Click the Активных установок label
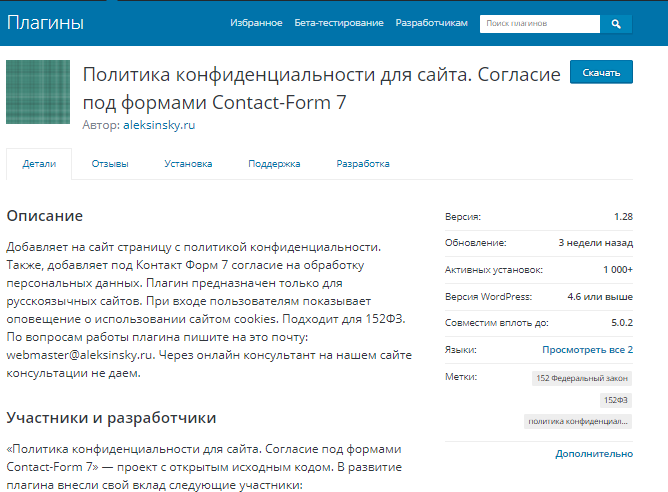This screenshot has height=492, width=668. [494, 270]
